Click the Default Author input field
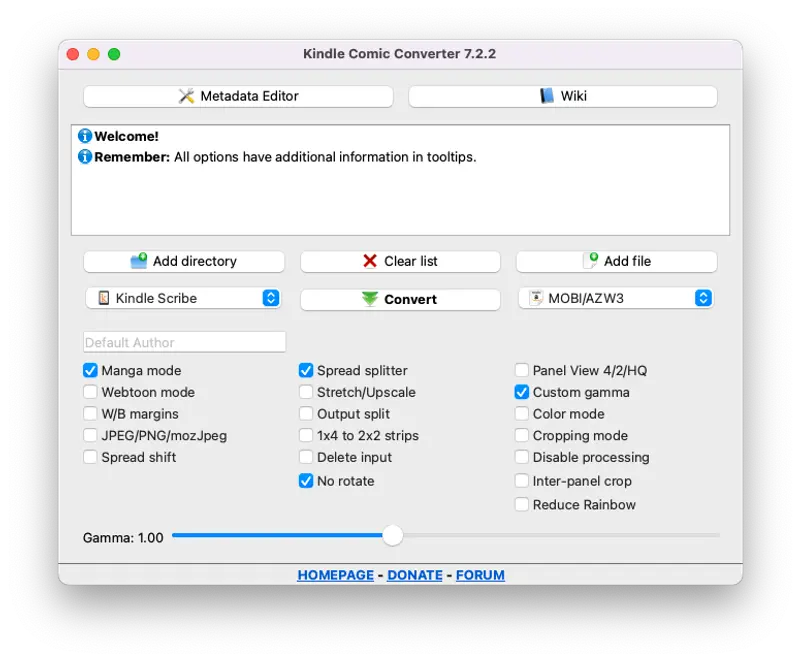The width and height of the screenshot is (800, 661). [x=185, y=342]
